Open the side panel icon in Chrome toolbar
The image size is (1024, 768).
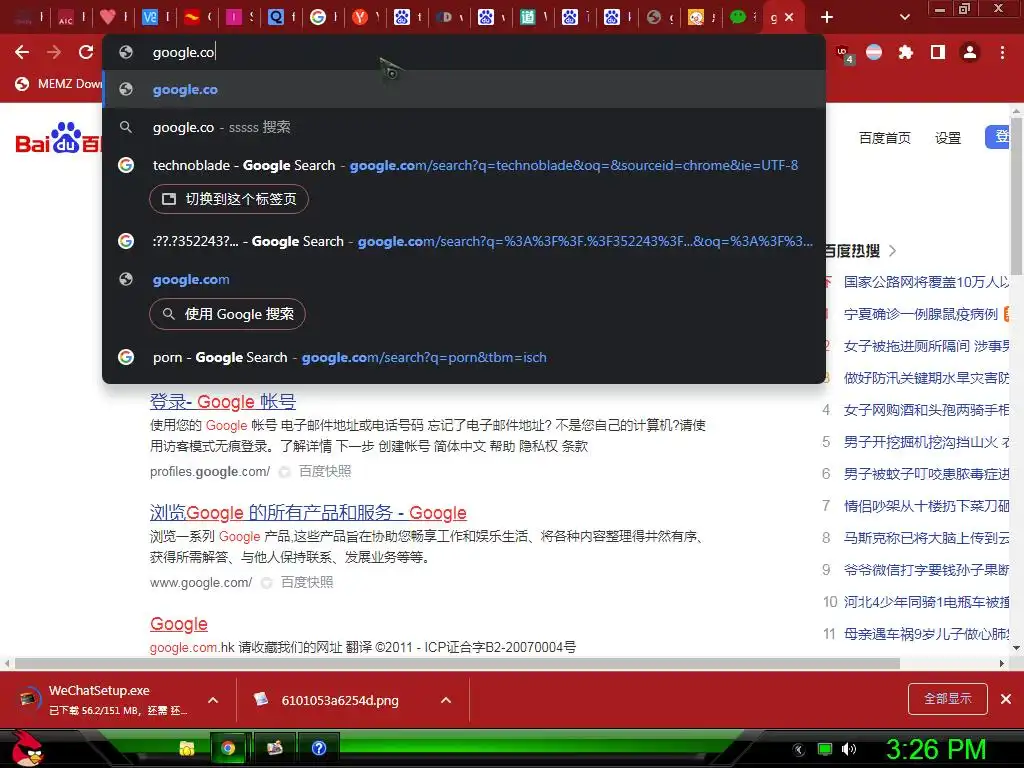tap(938, 52)
